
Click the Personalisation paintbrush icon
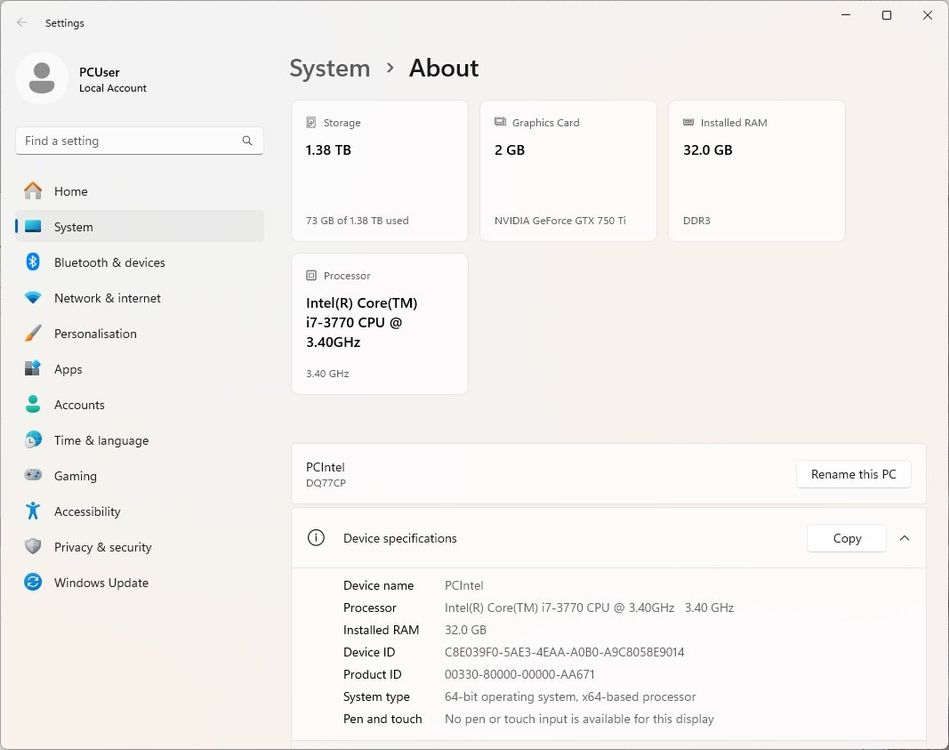[x=33, y=334]
